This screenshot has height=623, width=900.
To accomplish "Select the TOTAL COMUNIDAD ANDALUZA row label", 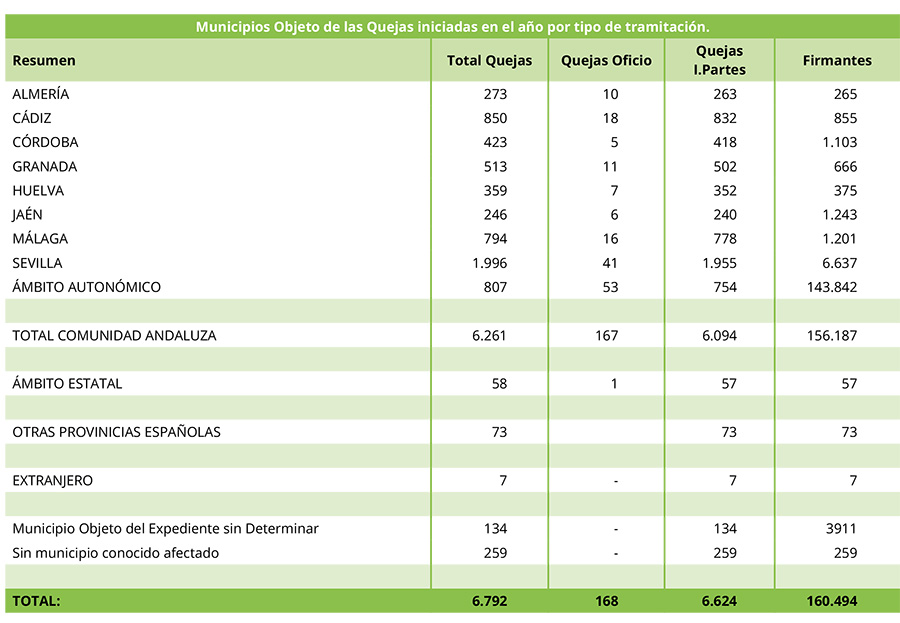I will coord(114,336).
